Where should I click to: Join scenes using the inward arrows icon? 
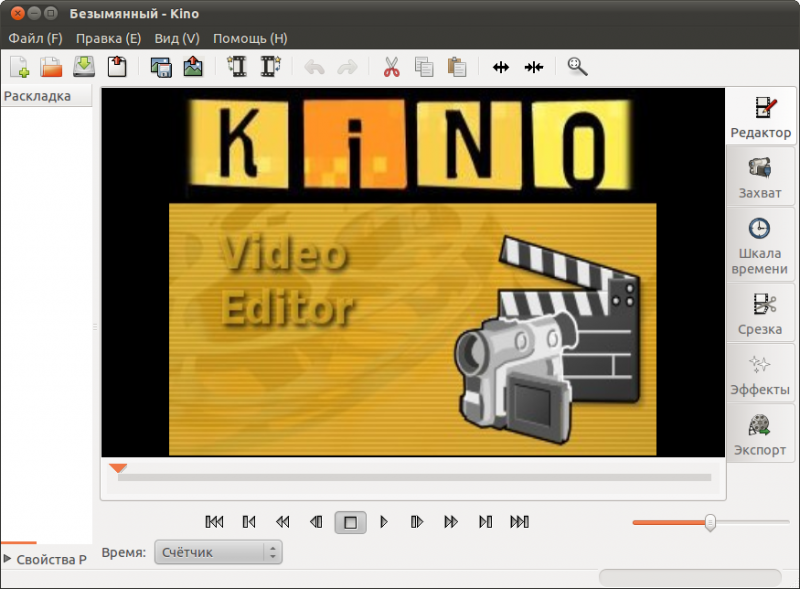click(x=534, y=67)
